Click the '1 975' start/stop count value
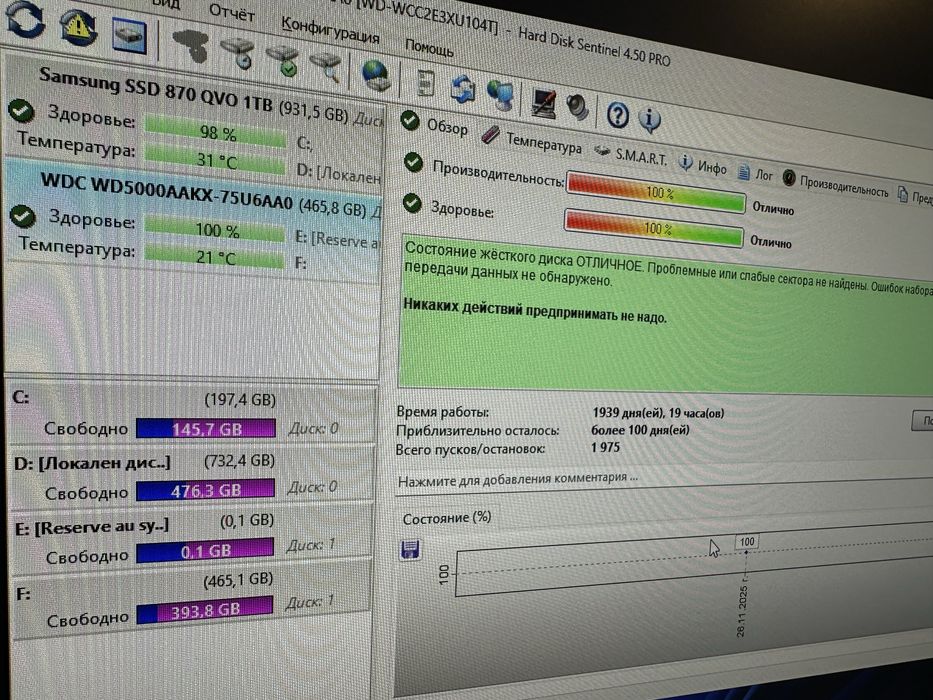This screenshot has height=700, width=933. click(x=605, y=447)
